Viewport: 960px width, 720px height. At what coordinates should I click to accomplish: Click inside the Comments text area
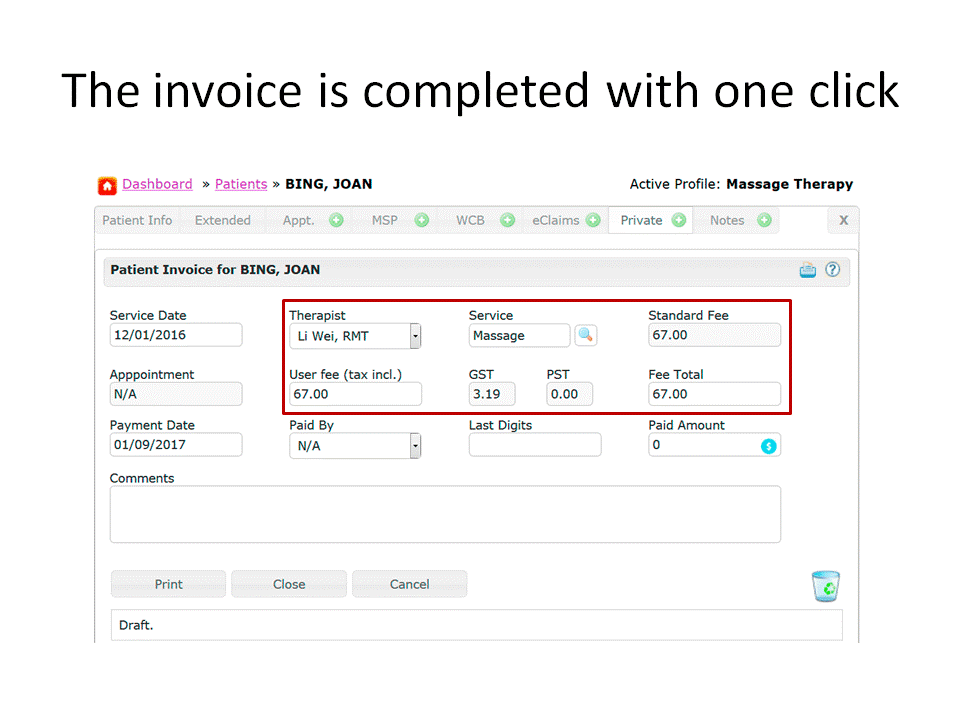444,514
